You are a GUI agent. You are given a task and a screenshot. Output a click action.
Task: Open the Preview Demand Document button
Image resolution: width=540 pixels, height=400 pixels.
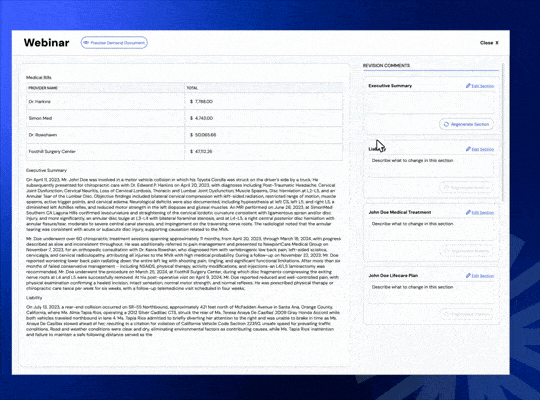pyautogui.click(x=114, y=43)
